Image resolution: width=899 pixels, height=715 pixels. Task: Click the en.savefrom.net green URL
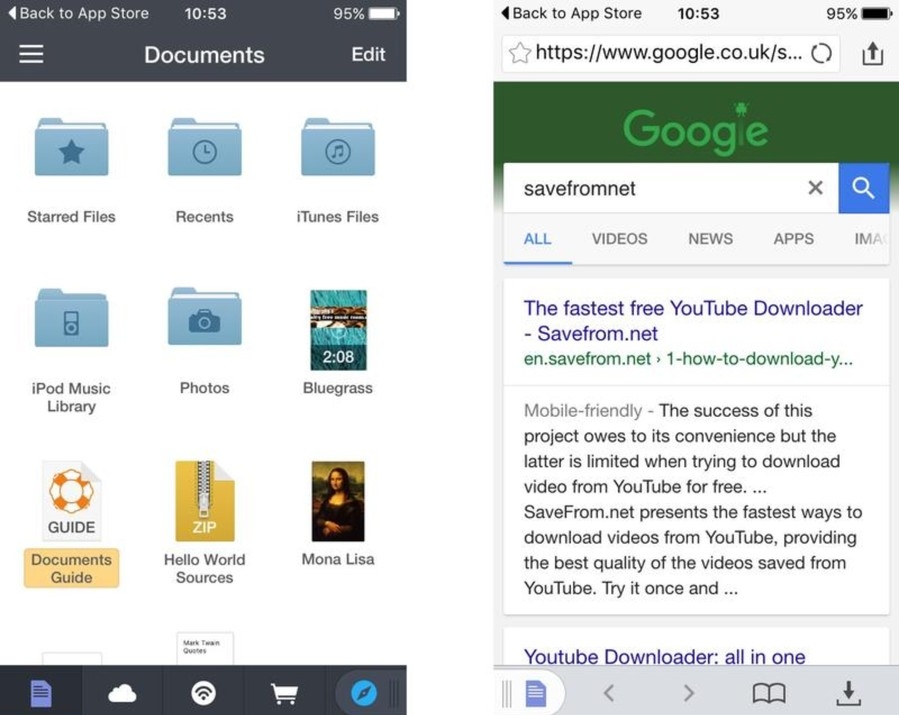[x=688, y=359]
